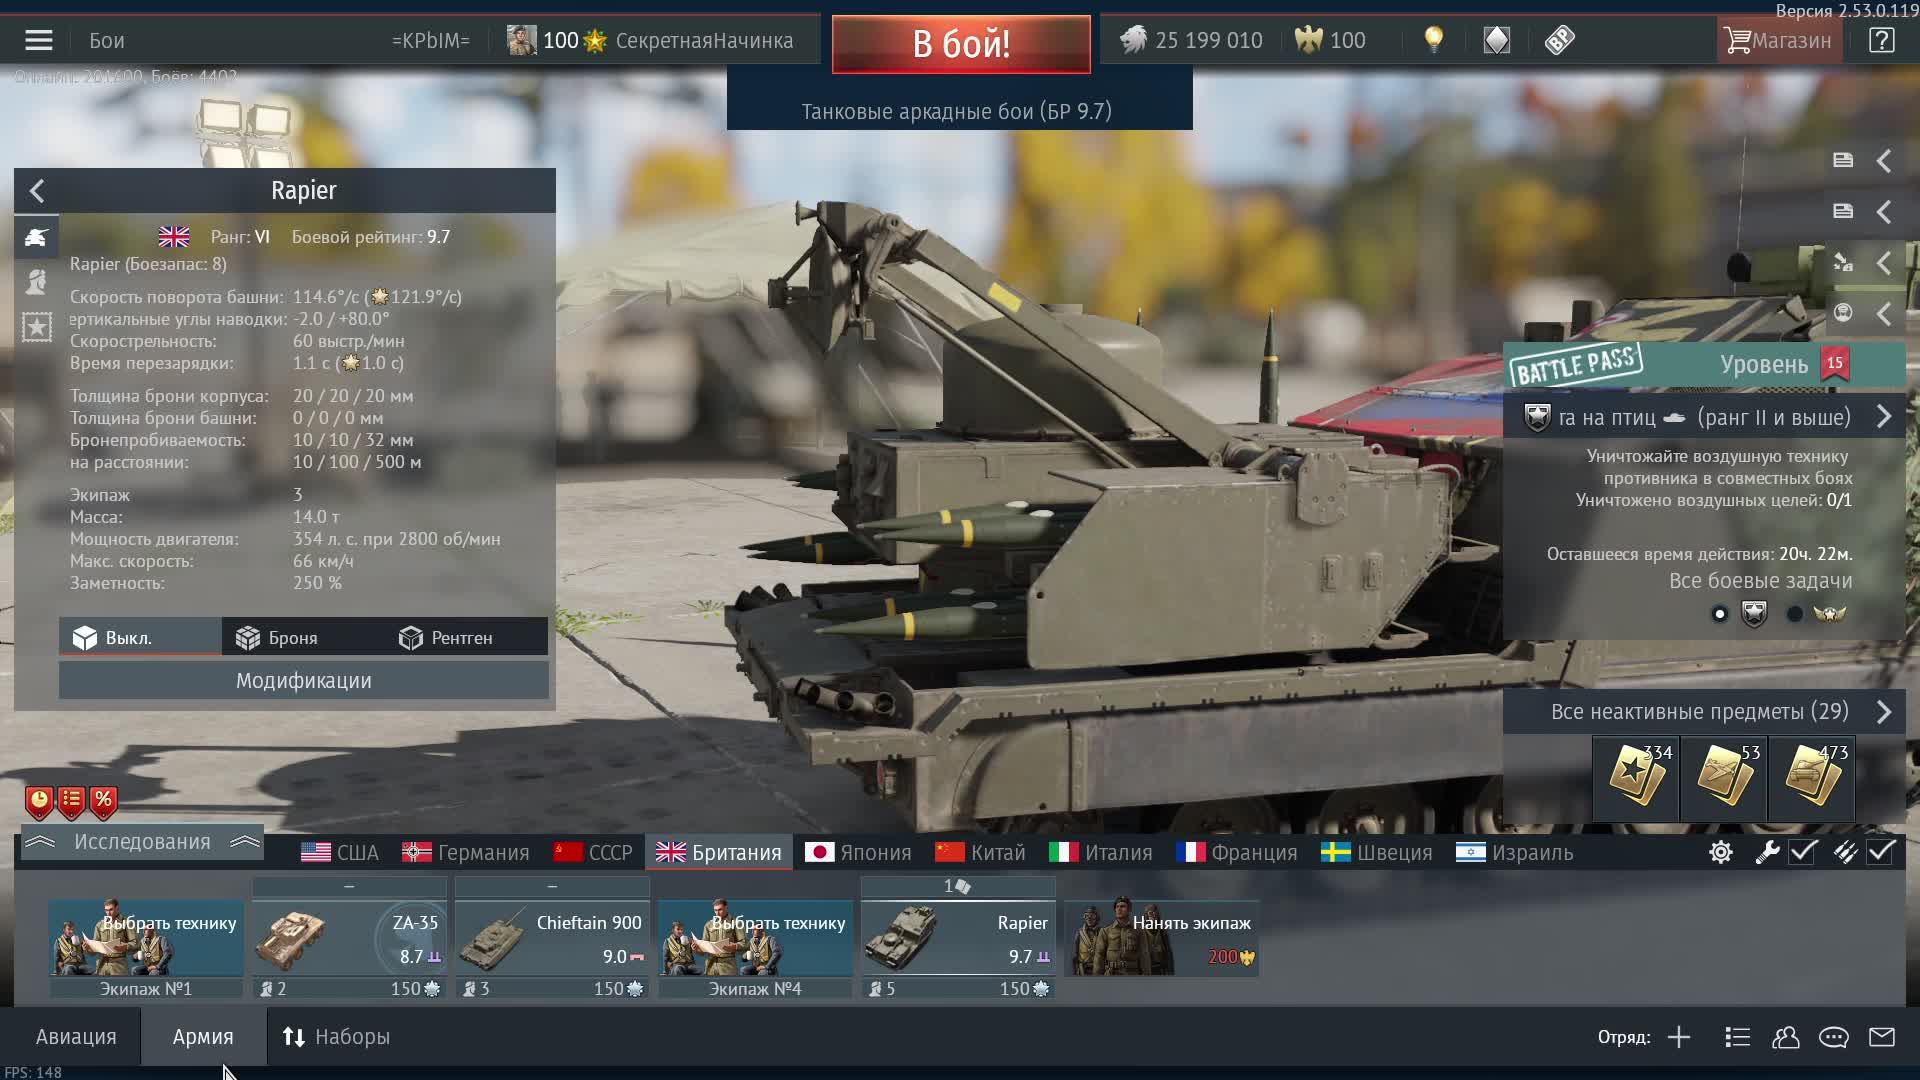Open the hamburger main menu
The image size is (1920, 1080).
[38, 40]
